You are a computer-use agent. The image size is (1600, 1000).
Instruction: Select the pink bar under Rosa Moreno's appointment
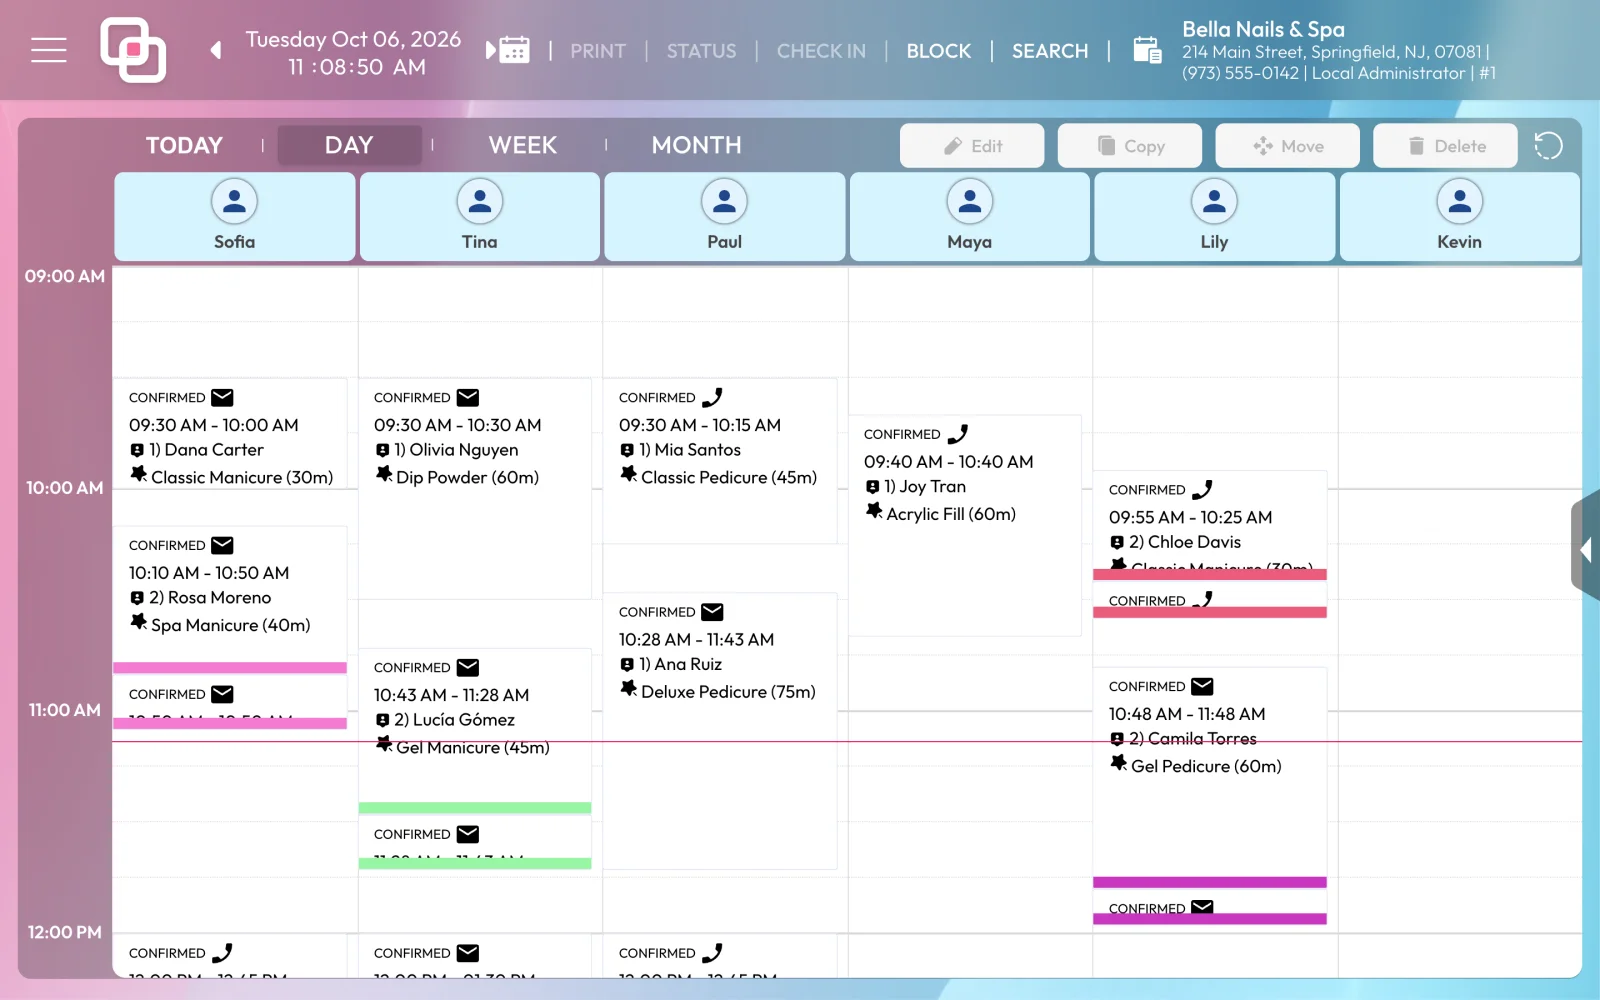(230, 667)
